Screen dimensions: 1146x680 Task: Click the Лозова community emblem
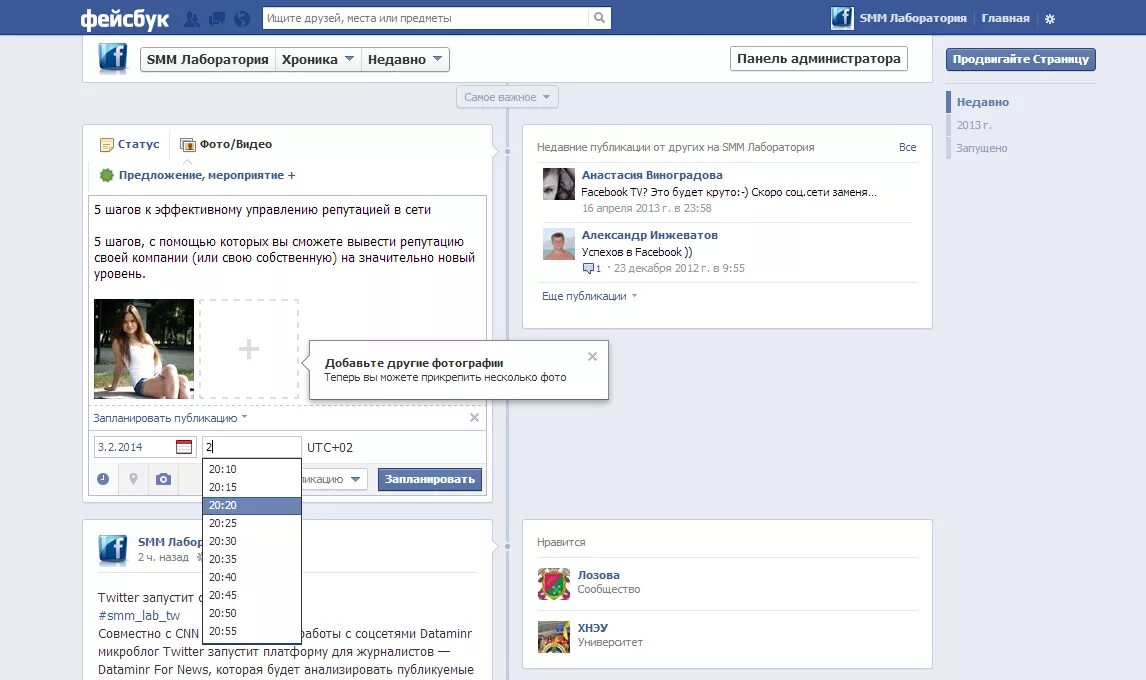tap(553, 583)
